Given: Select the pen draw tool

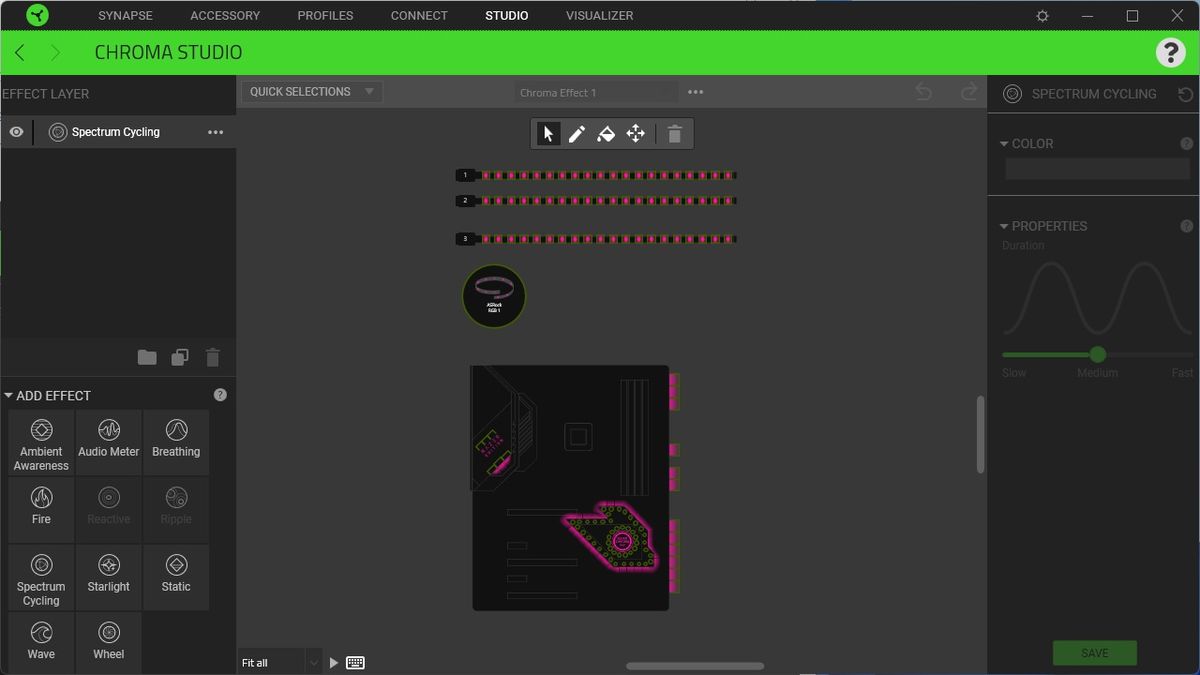Looking at the screenshot, I should [577, 134].
